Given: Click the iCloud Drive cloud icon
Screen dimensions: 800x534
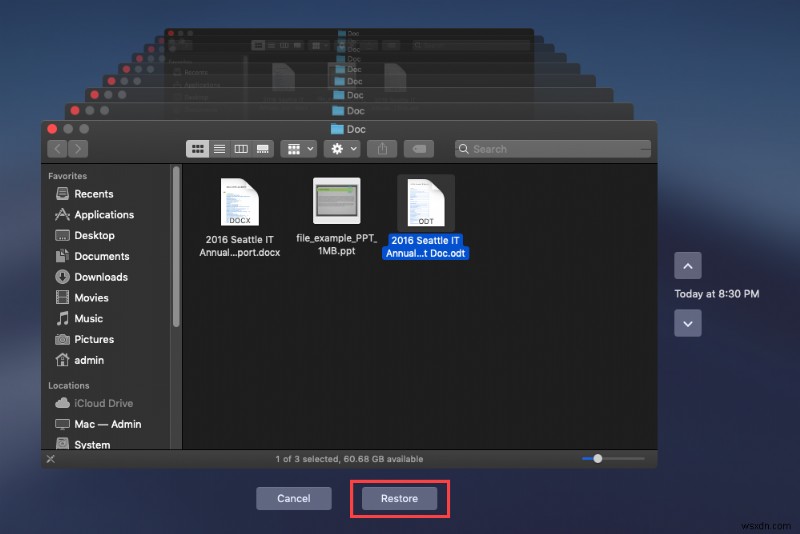Looking at the screenshot, I should pyautogui.click(x=62, y=403).
